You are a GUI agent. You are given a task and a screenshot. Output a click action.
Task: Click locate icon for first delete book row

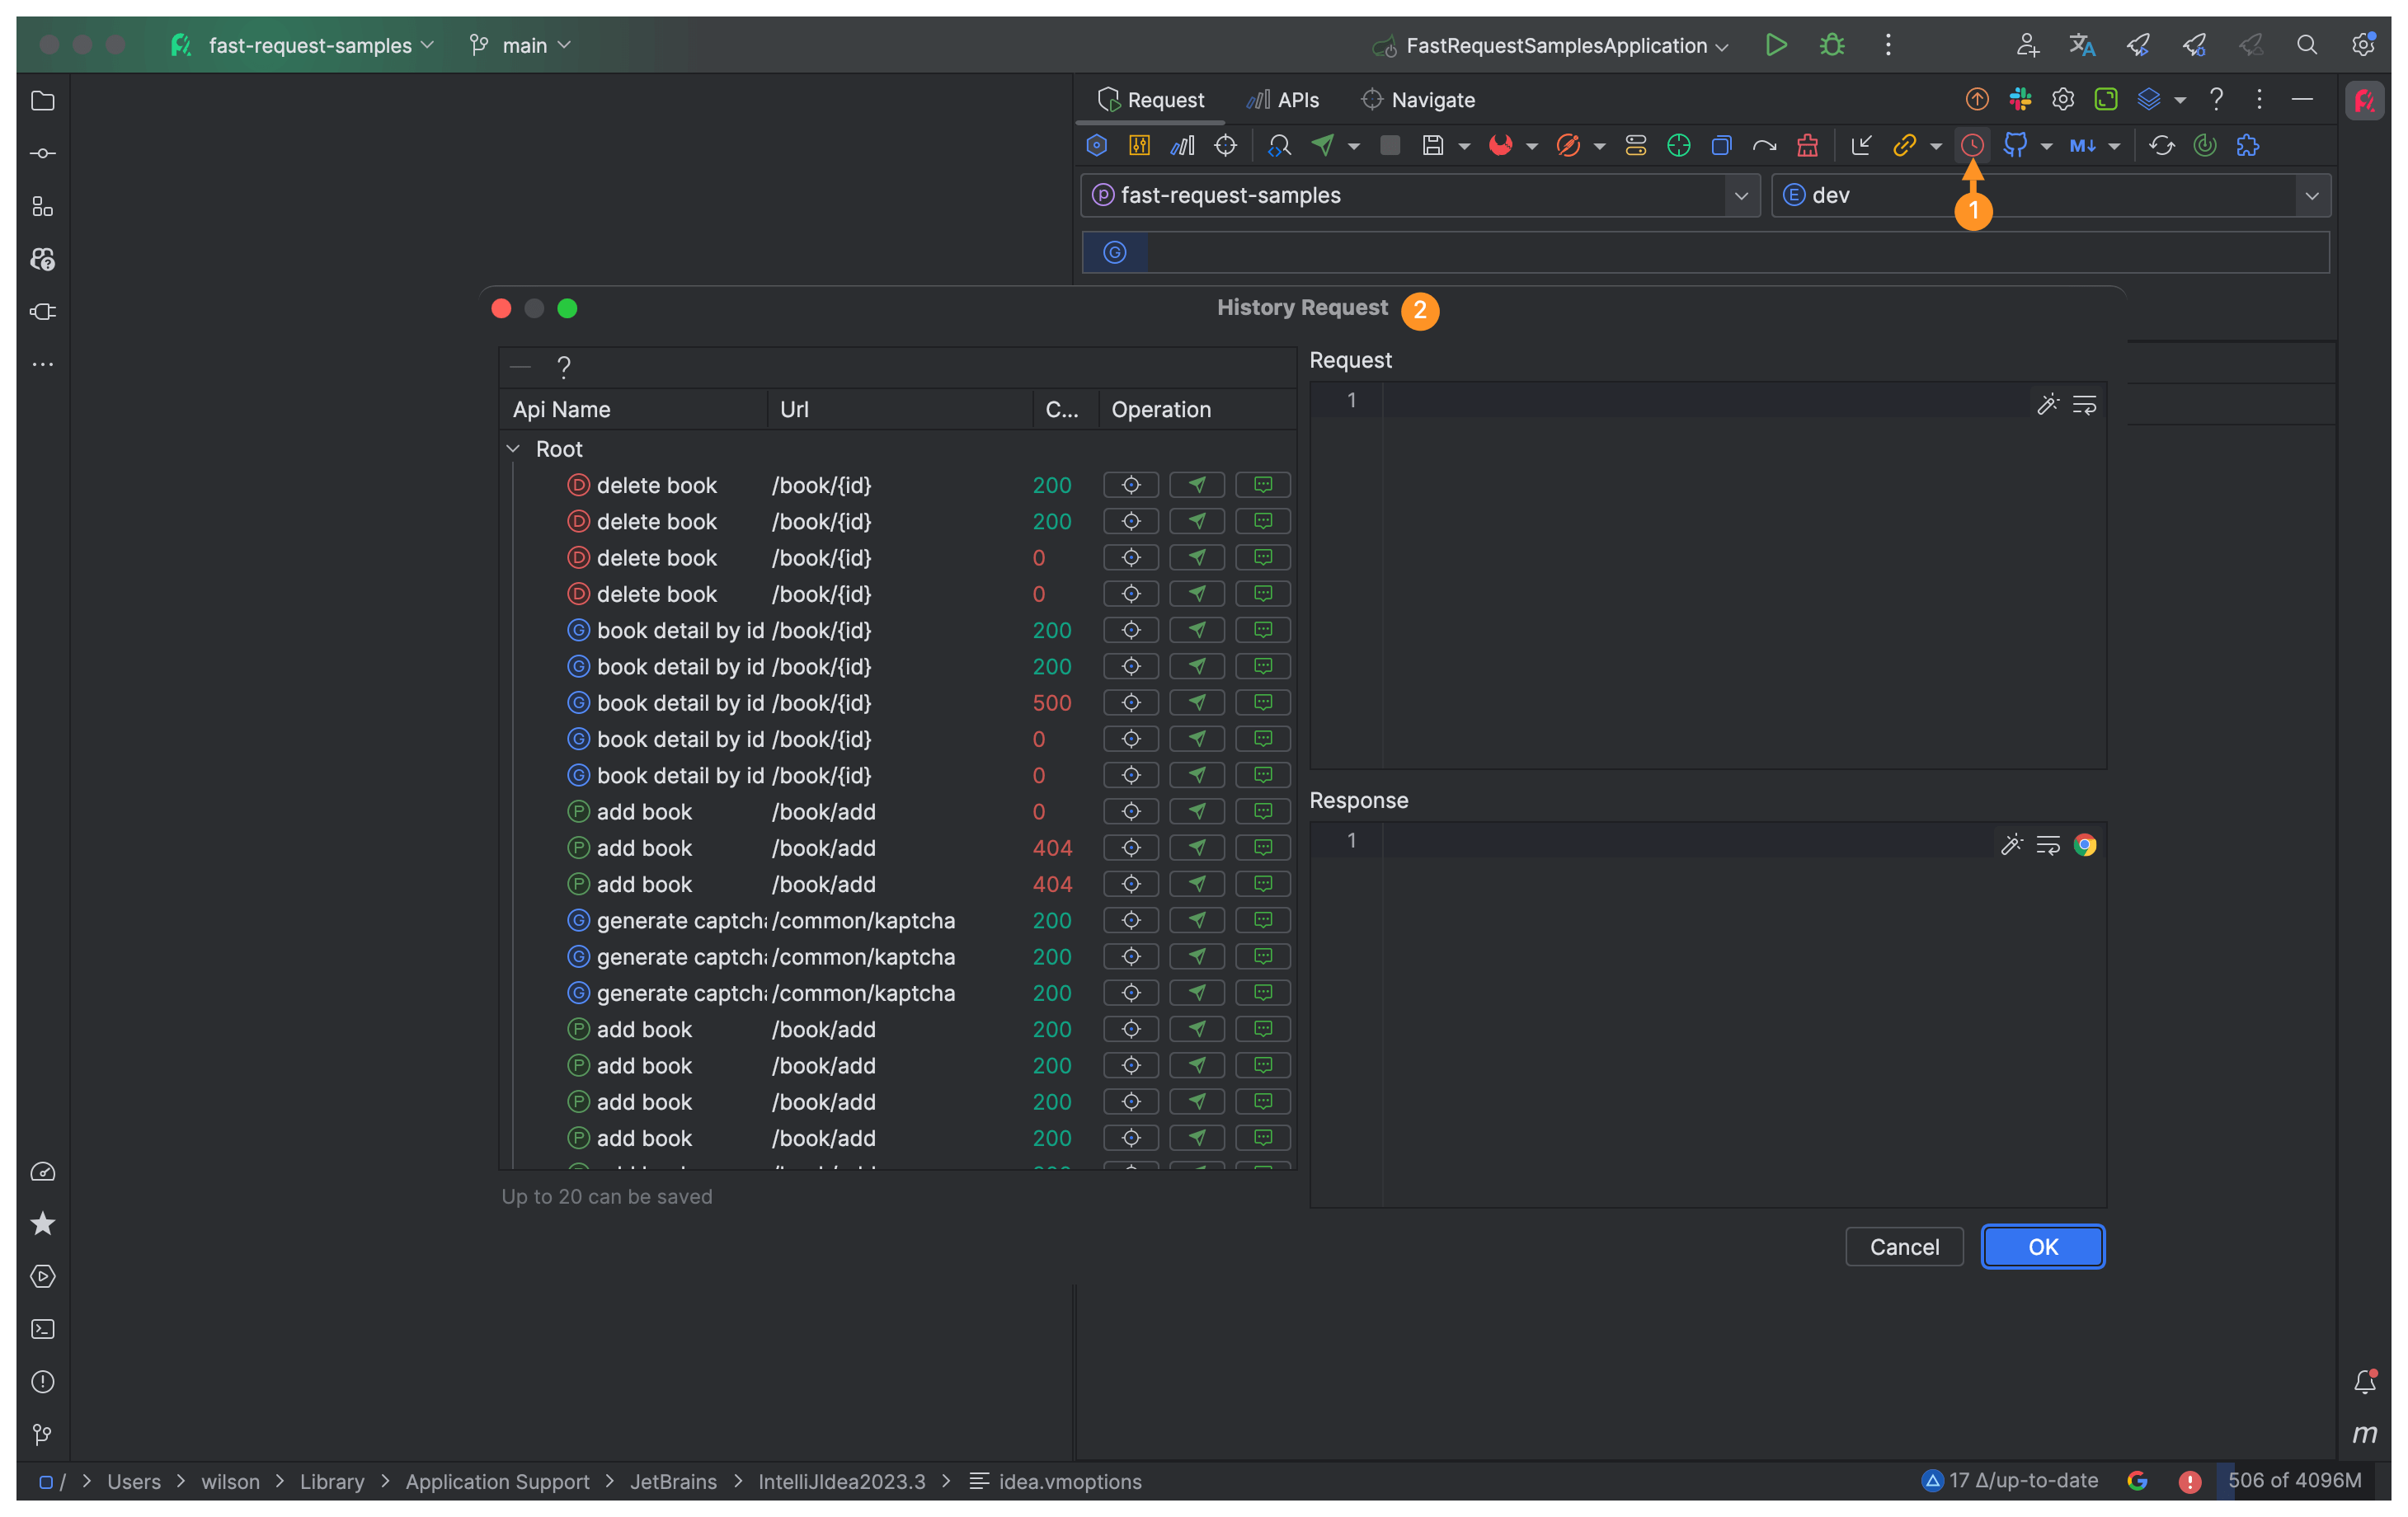pos(1130,485)
